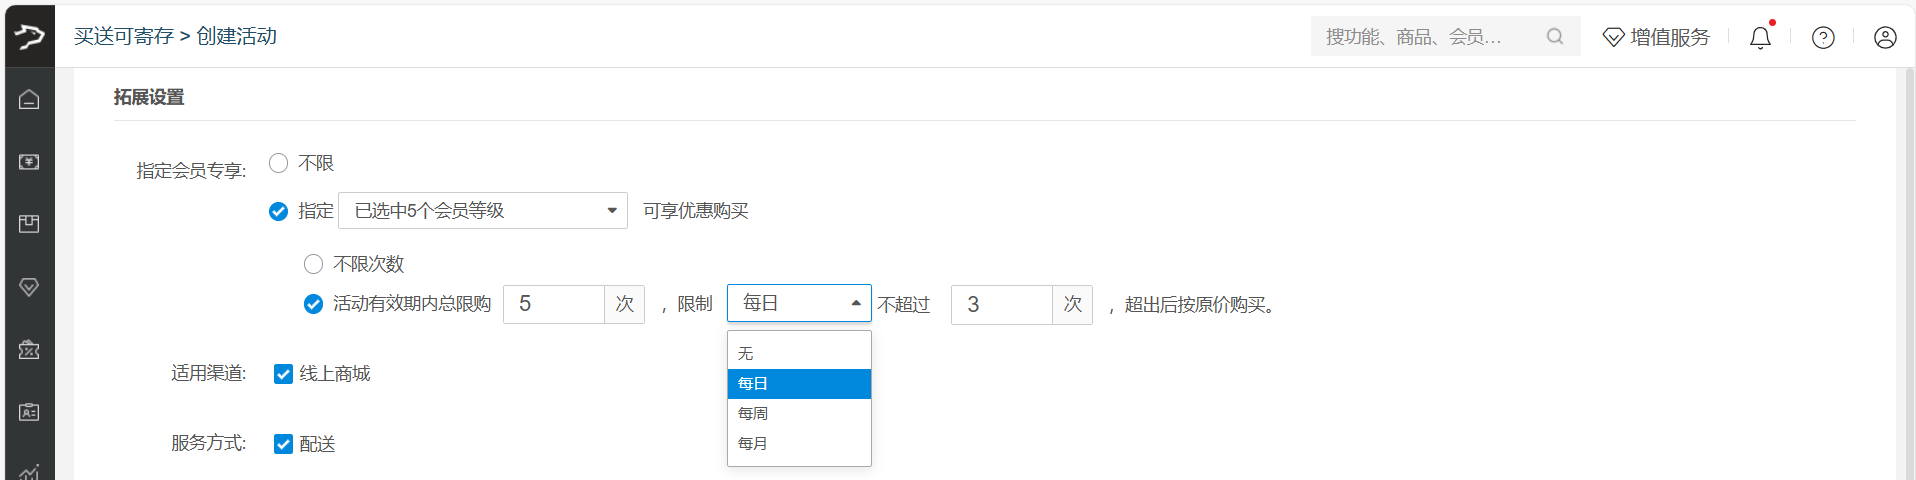Image resolution: width=1916 pixels, height=480 pixels.
Task: Click the 服务方式 label
Action: pyautogui.click(x=208, y=443)
